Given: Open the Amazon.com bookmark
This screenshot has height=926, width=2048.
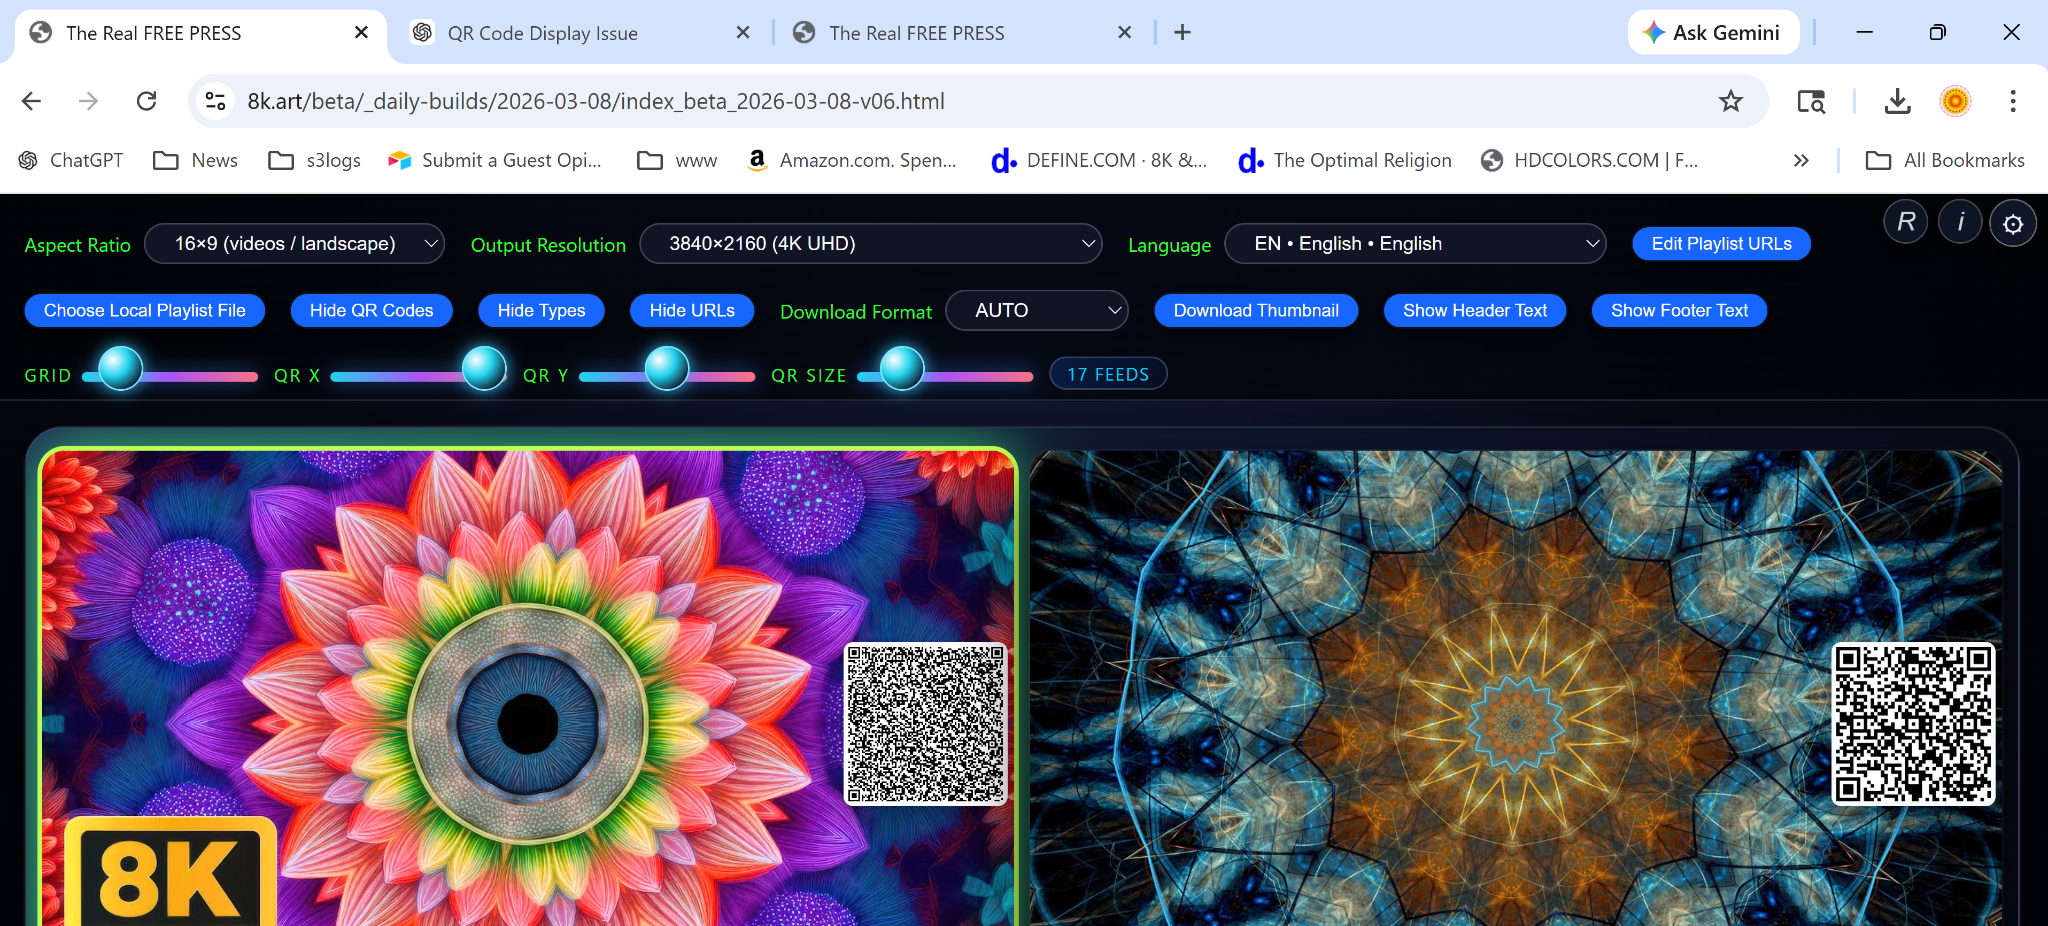Looking at the screenshot, I should click(852, 160).
